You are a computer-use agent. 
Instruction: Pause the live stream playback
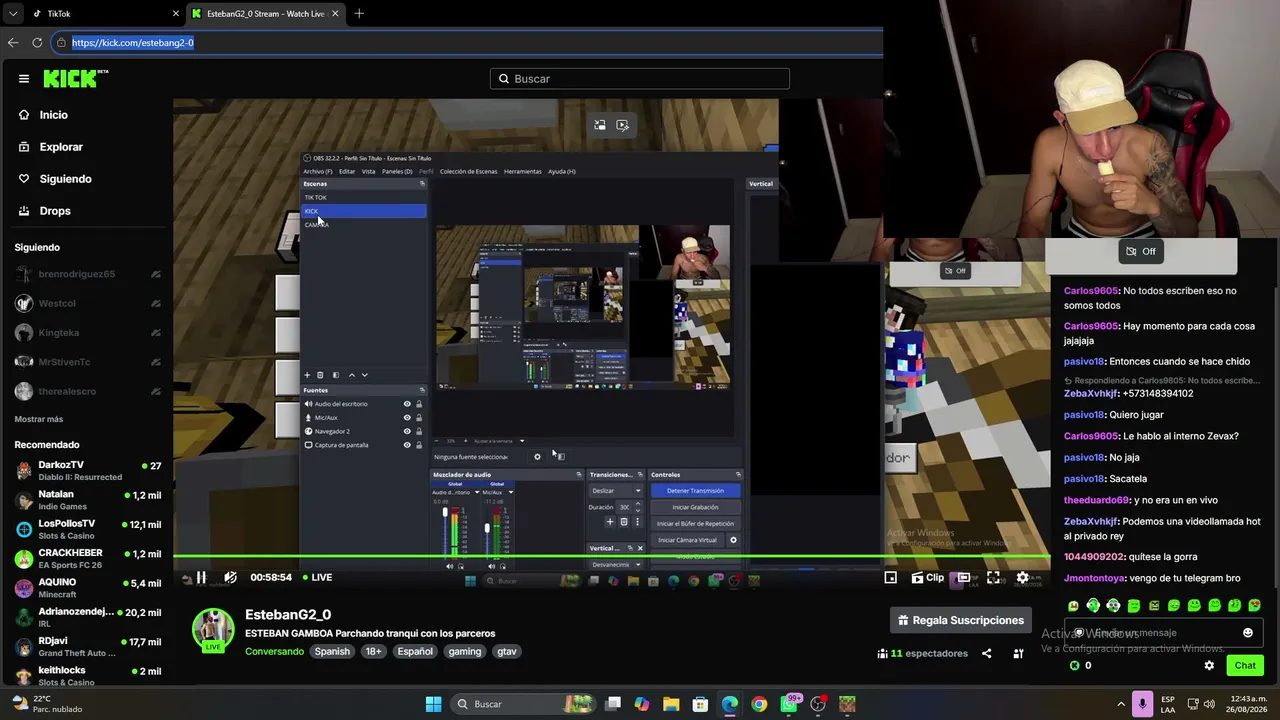(201, 577)
